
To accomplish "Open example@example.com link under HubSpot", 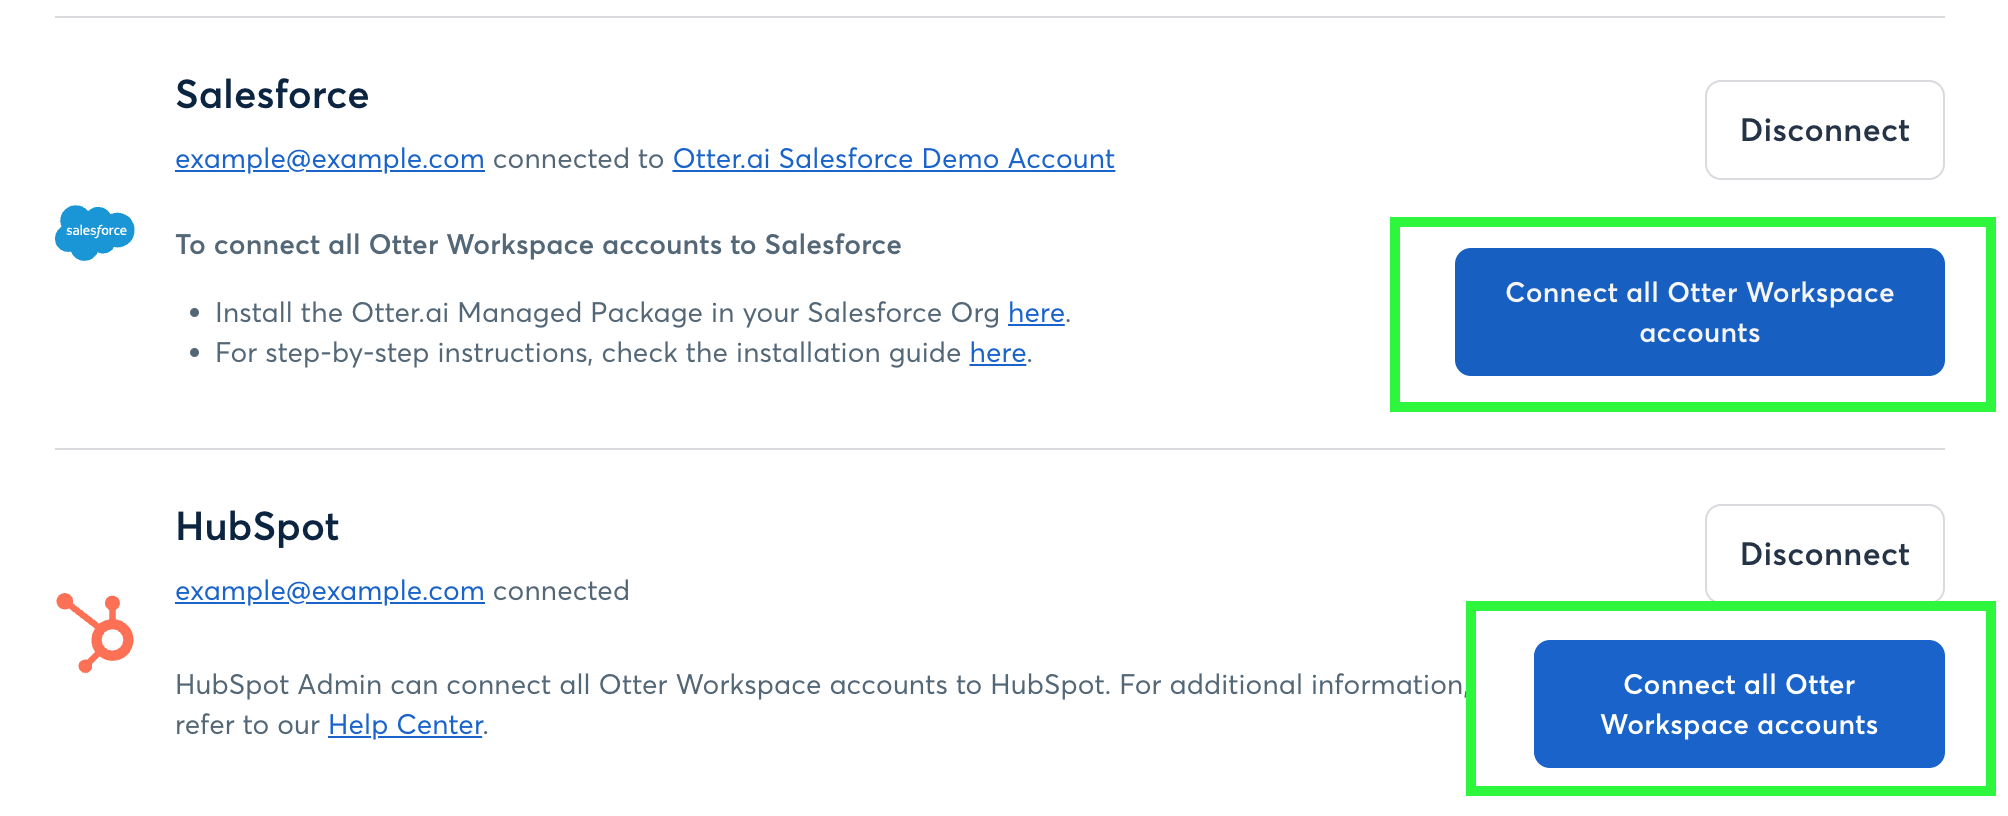I will (x=330, y=591).
